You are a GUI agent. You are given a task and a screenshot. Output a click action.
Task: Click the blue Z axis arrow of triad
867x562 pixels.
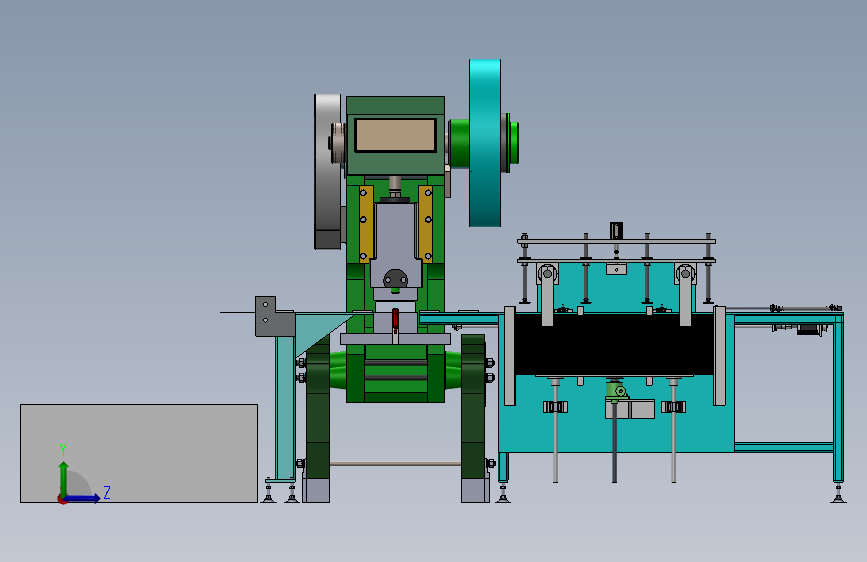(83, 498)
